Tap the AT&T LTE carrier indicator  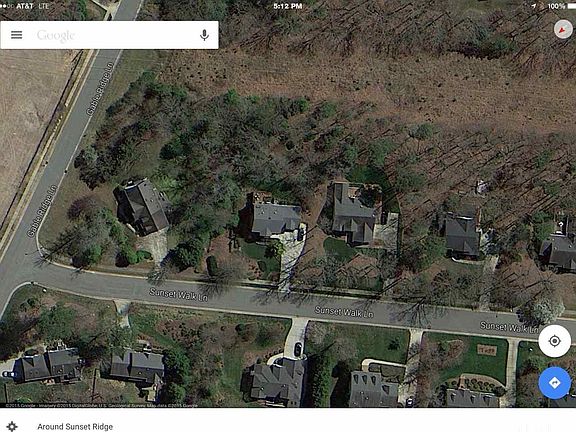click(x=32, y=6)
